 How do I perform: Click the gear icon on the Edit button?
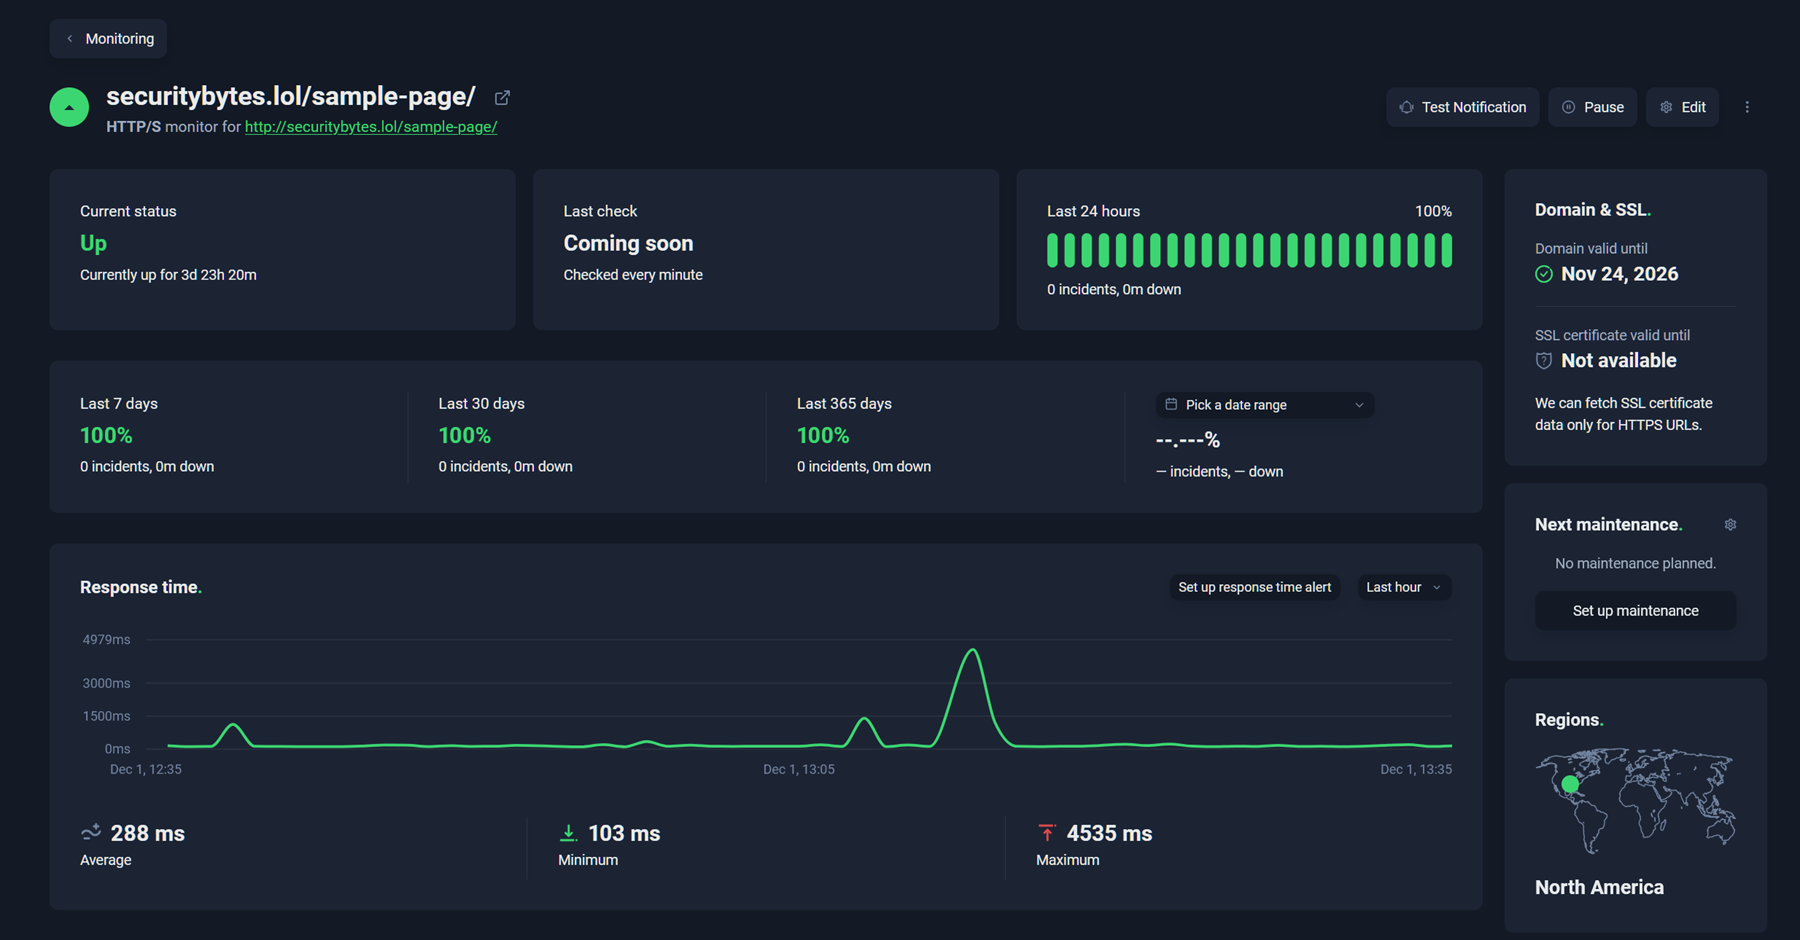[1666, 106]
